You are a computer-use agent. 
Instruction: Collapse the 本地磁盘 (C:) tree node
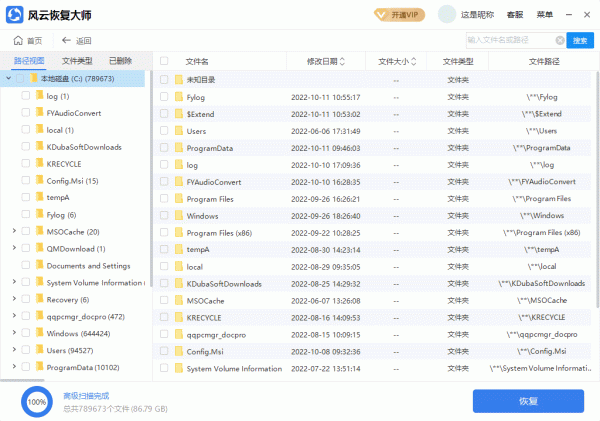8,78
